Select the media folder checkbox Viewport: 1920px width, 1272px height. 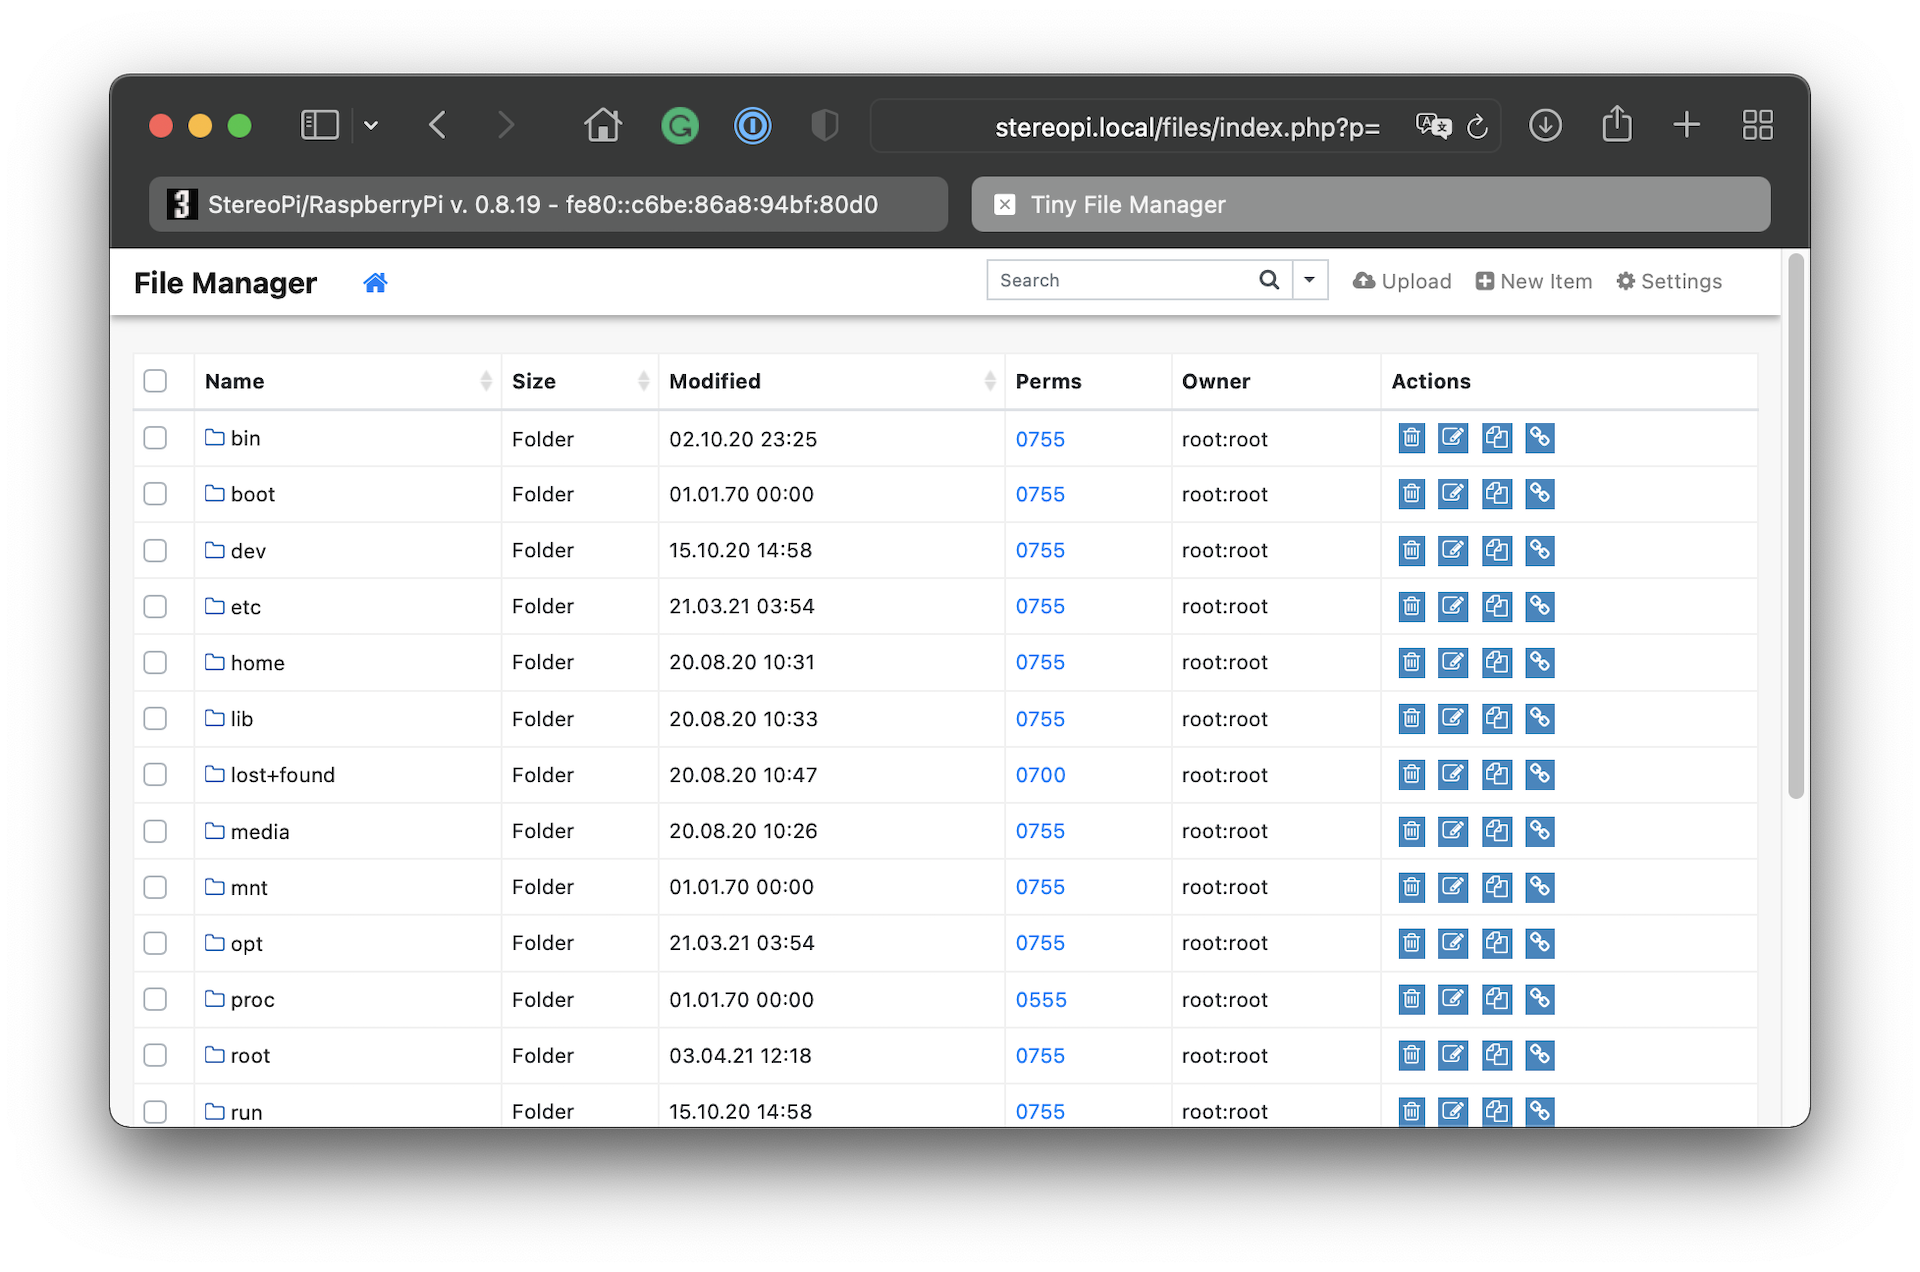click(x=155, y=831)
